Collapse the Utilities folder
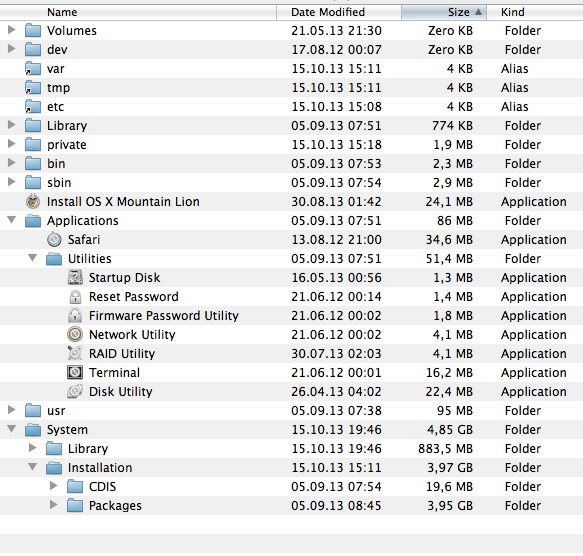This screenshot has width=583, height=556. click(33, 258)
